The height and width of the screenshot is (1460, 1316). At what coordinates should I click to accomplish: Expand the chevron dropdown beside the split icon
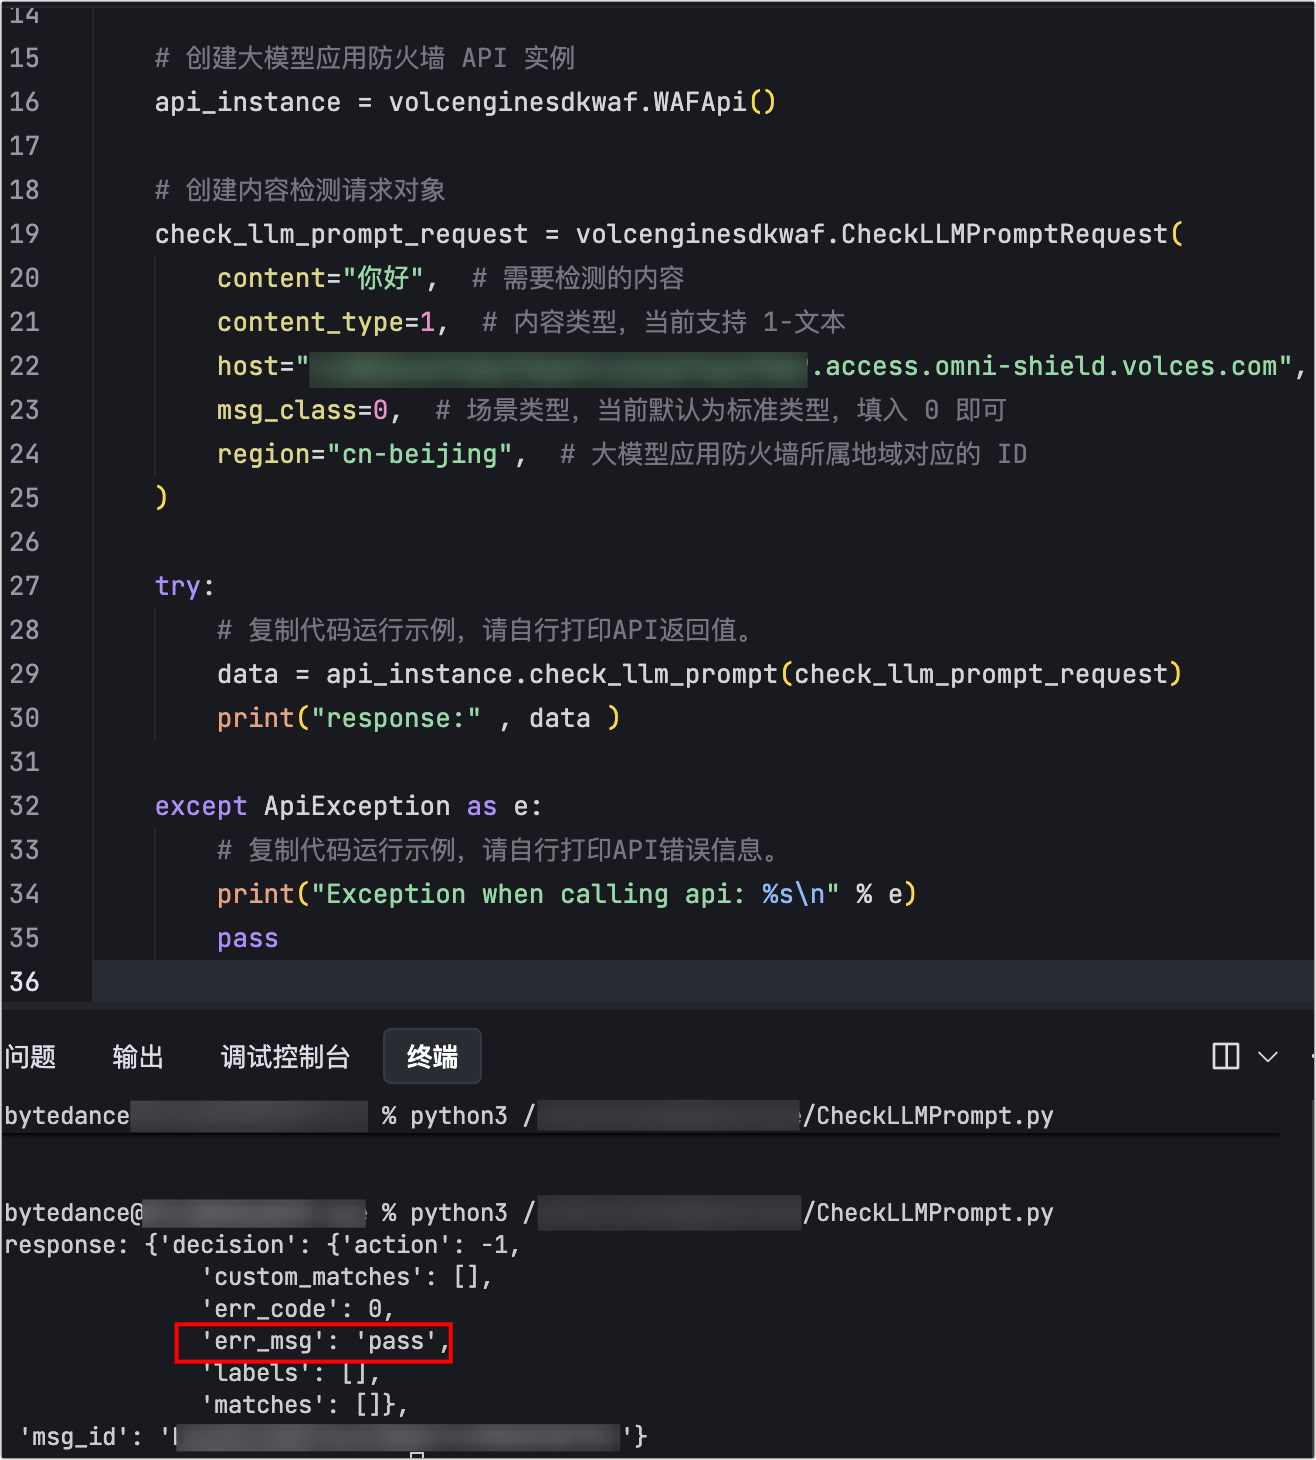(x=1268, y=1057)
